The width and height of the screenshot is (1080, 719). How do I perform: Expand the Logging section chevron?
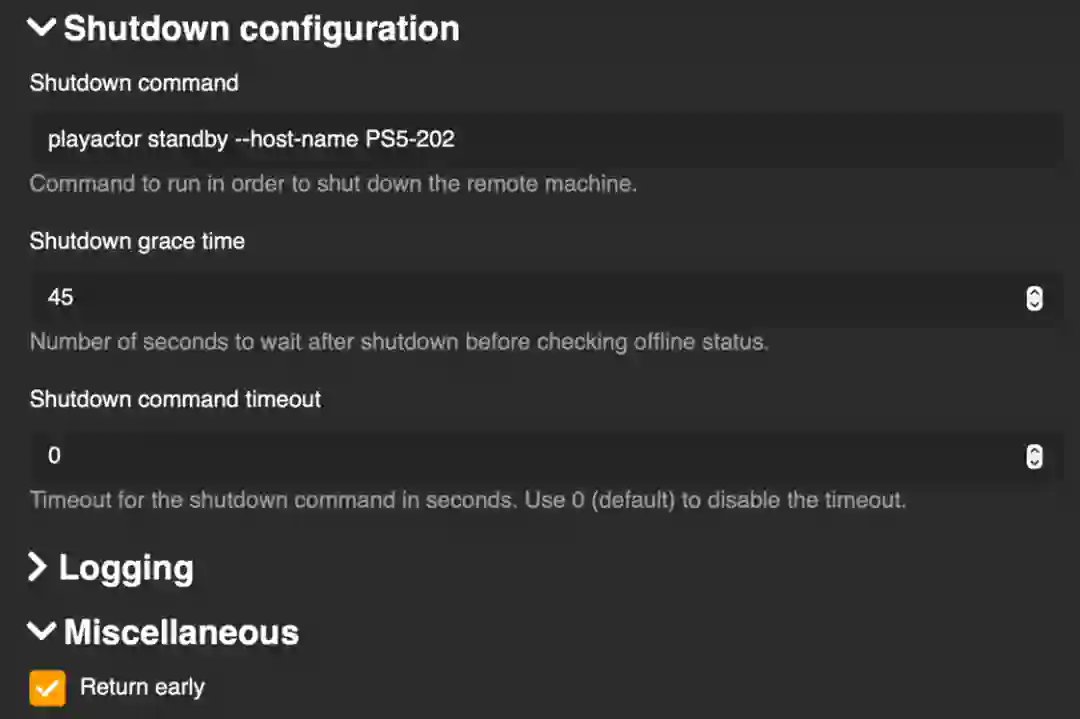point(38,568)
